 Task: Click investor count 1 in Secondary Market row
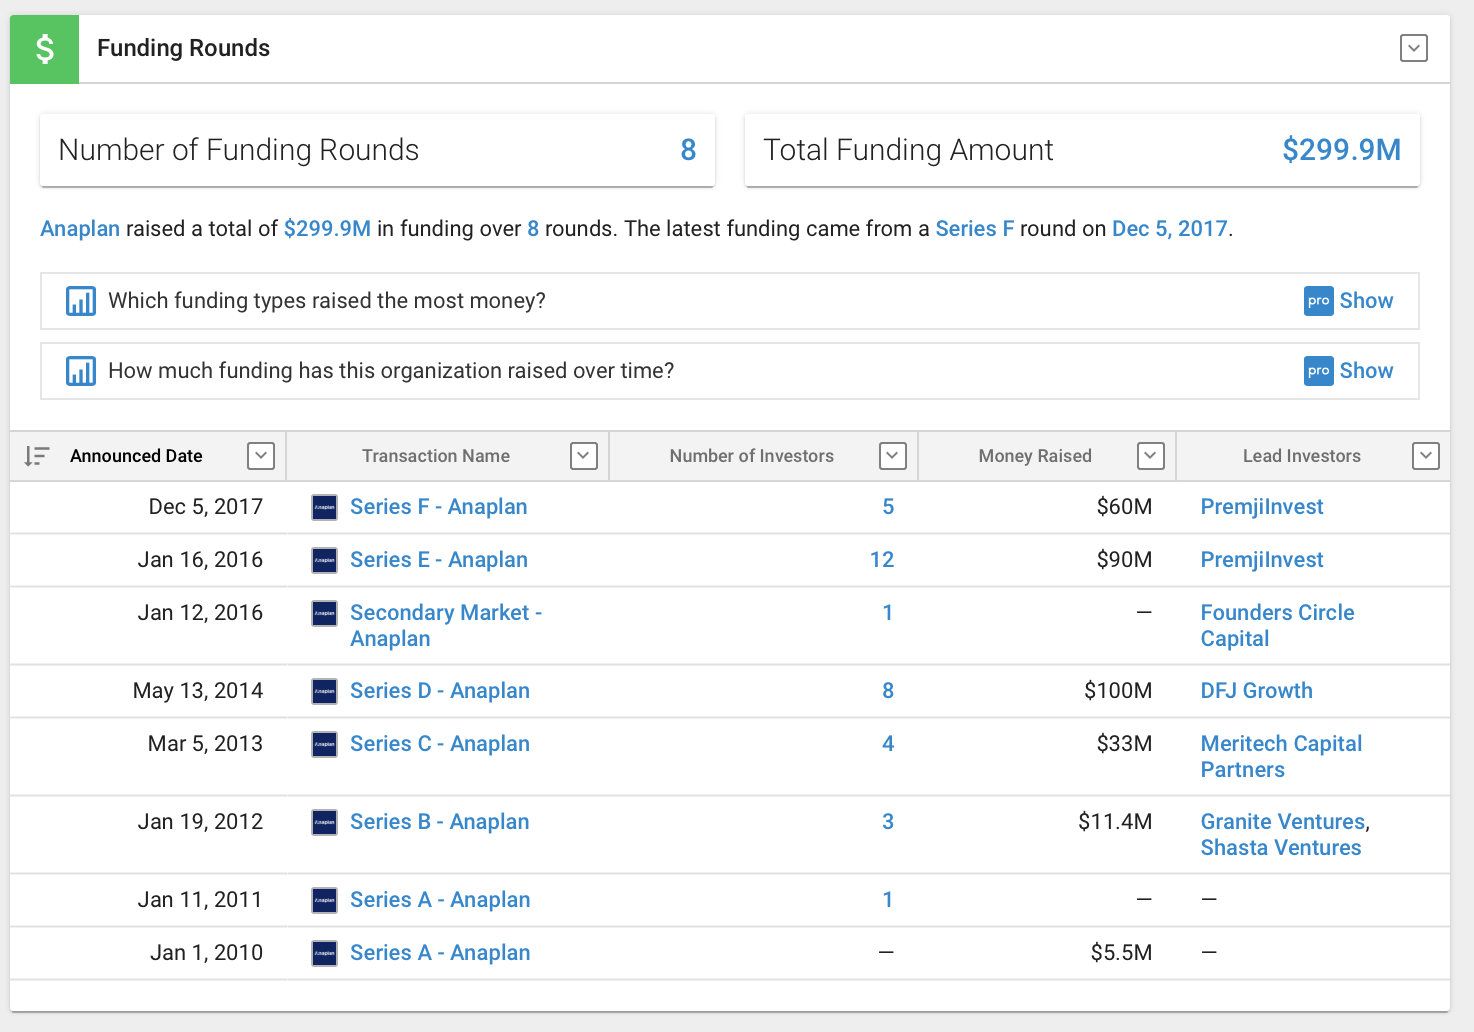pyautogui.click(x=888, y=613)
